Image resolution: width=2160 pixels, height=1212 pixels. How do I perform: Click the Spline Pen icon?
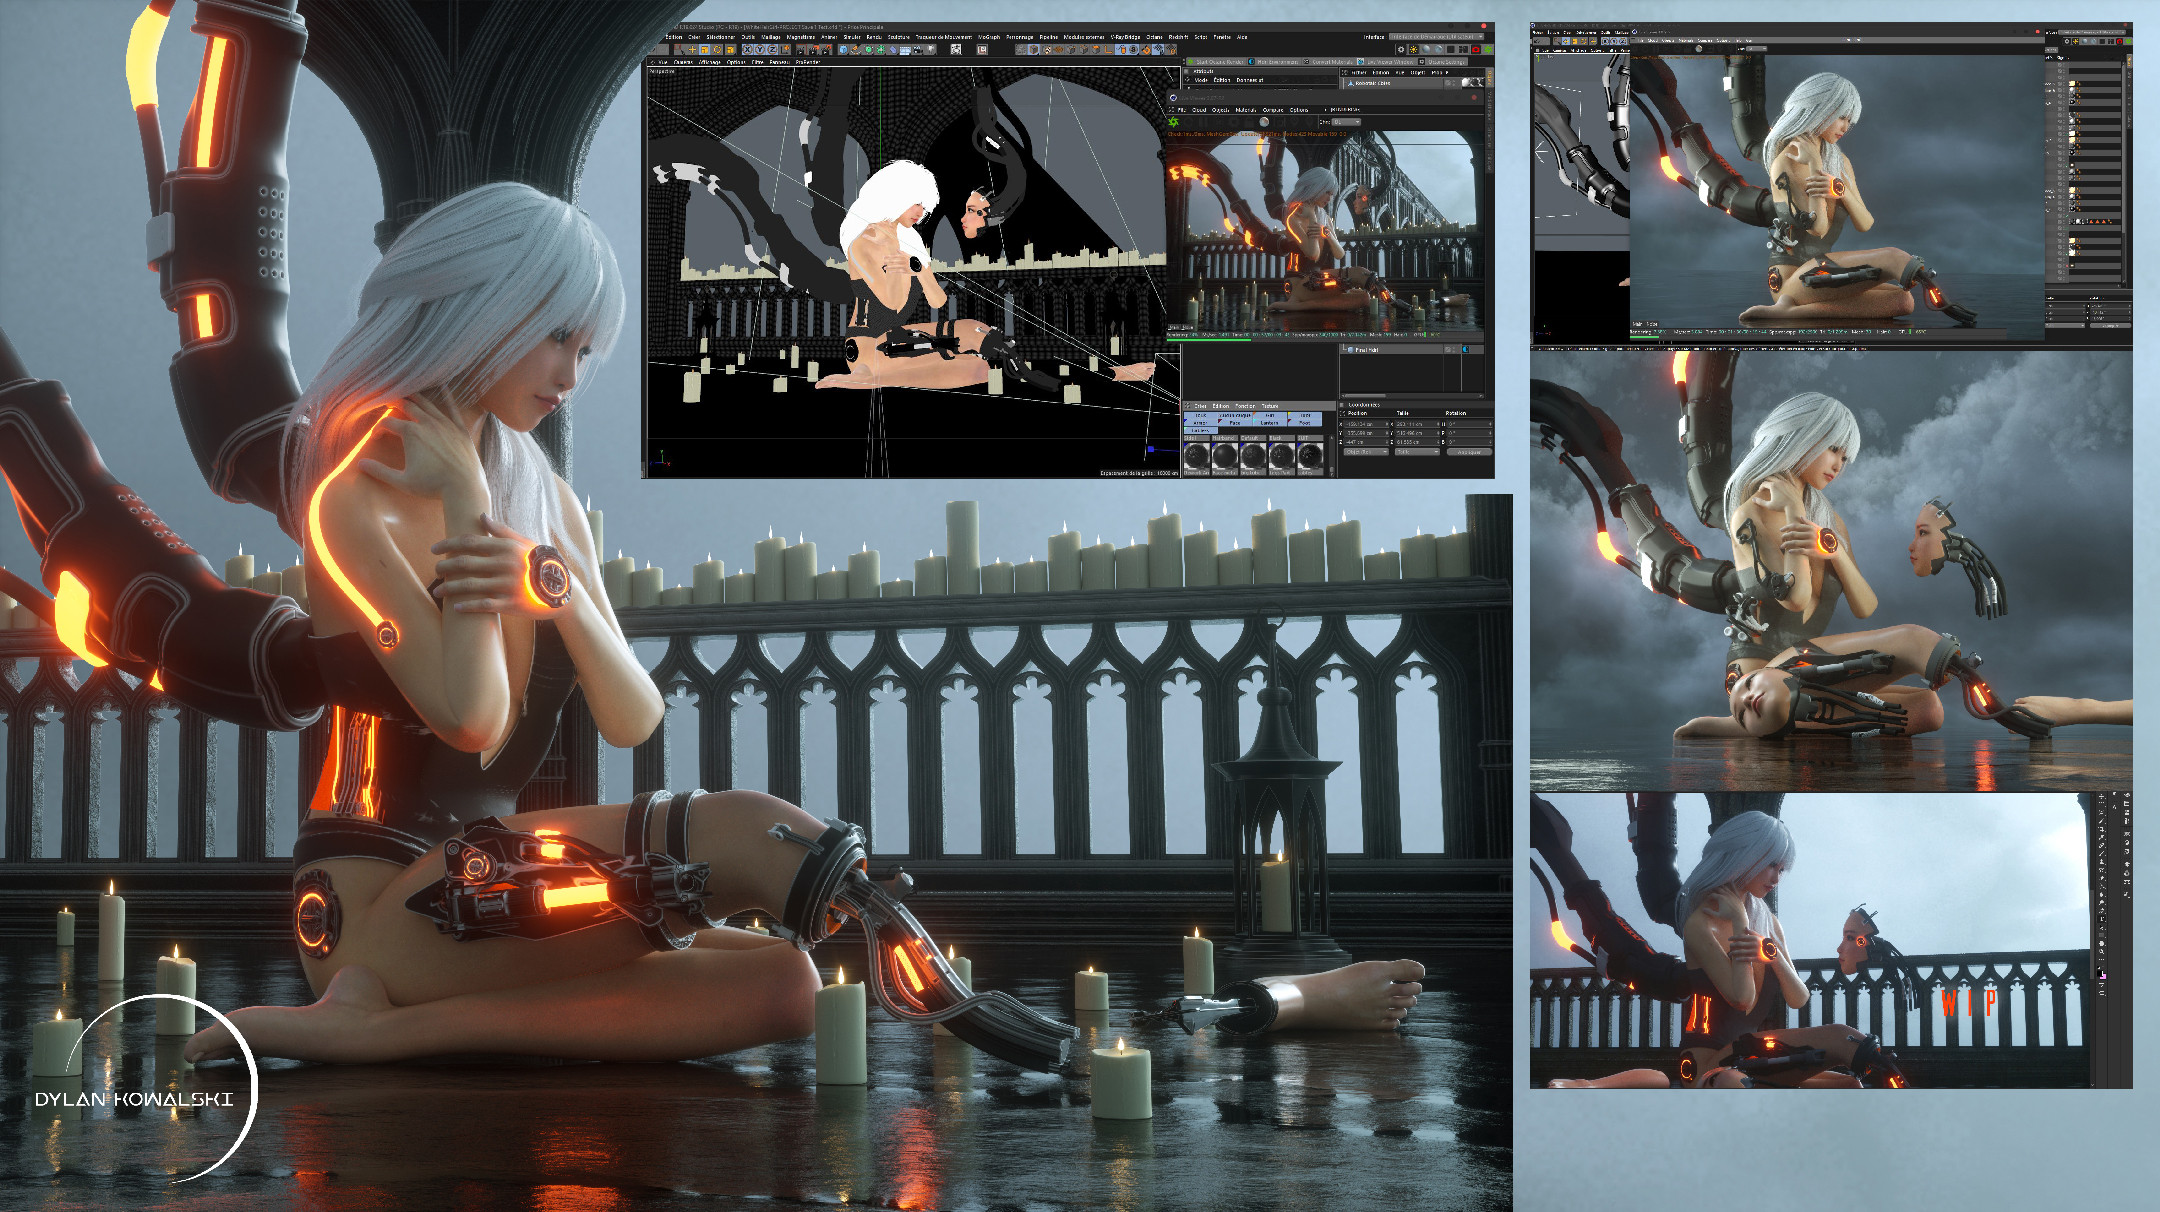click(856, 50)
